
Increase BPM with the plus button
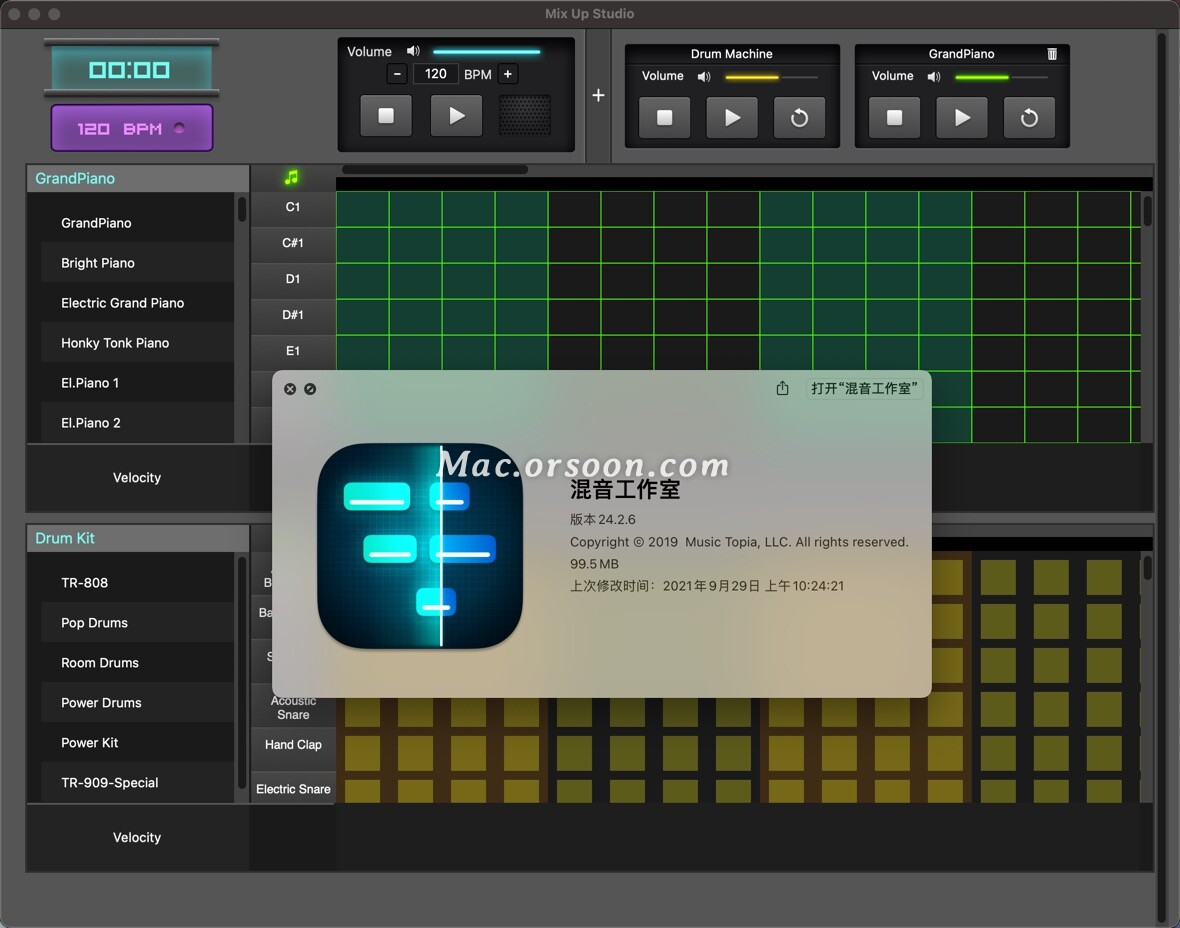point(508,74)
